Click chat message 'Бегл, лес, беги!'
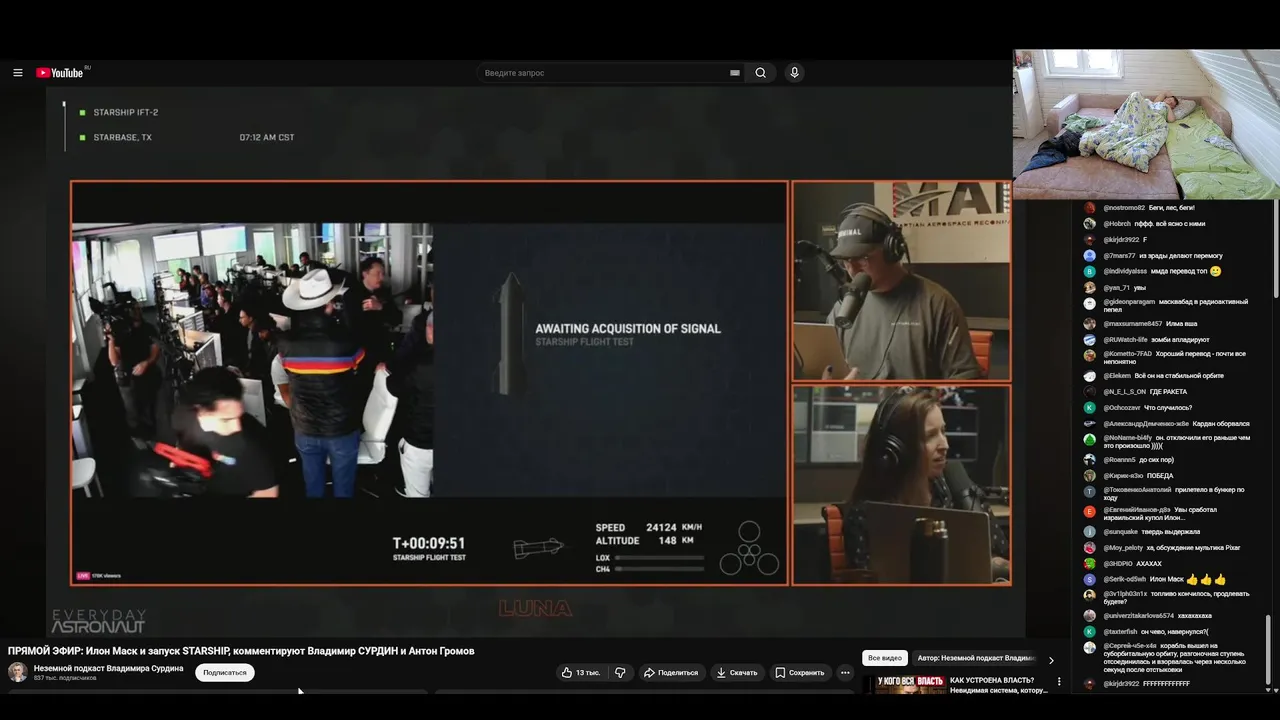Viewport: 1280px width, 720px height. (x=1170, y=208)
